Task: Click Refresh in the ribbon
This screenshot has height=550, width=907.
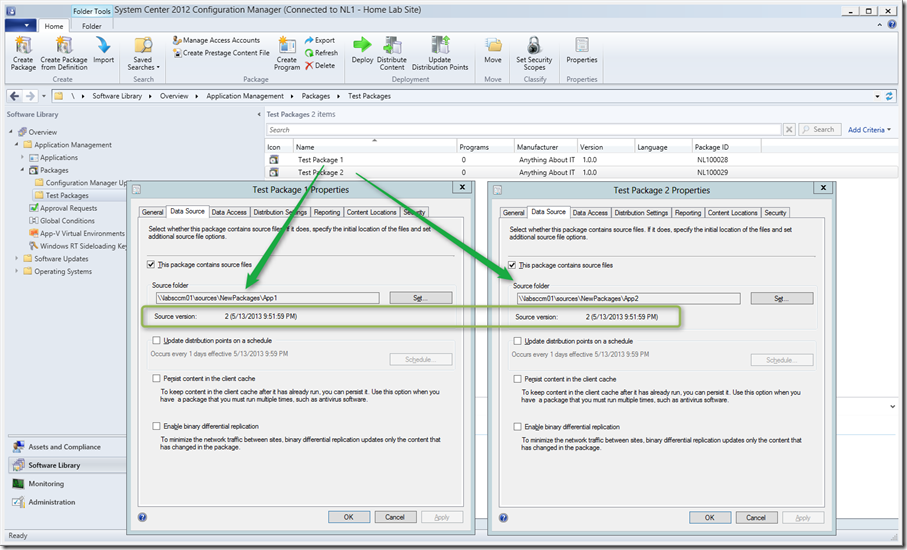Action: tap(321, 53)
